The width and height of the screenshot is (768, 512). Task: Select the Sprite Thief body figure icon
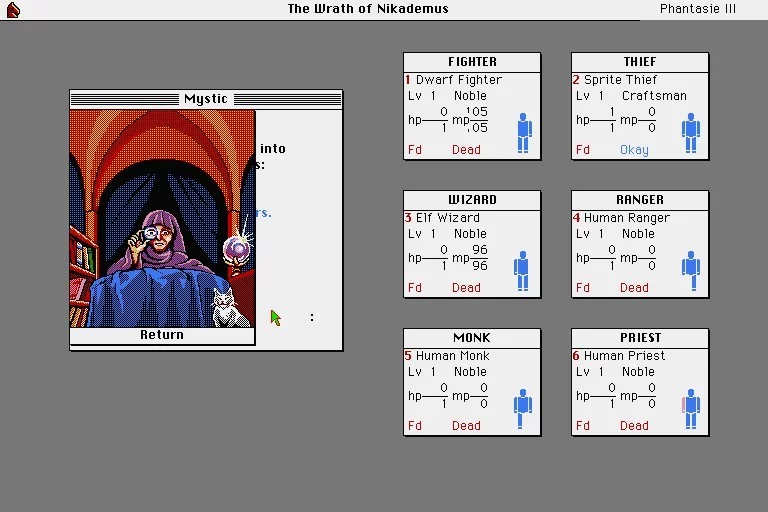(x=691, y=133)
